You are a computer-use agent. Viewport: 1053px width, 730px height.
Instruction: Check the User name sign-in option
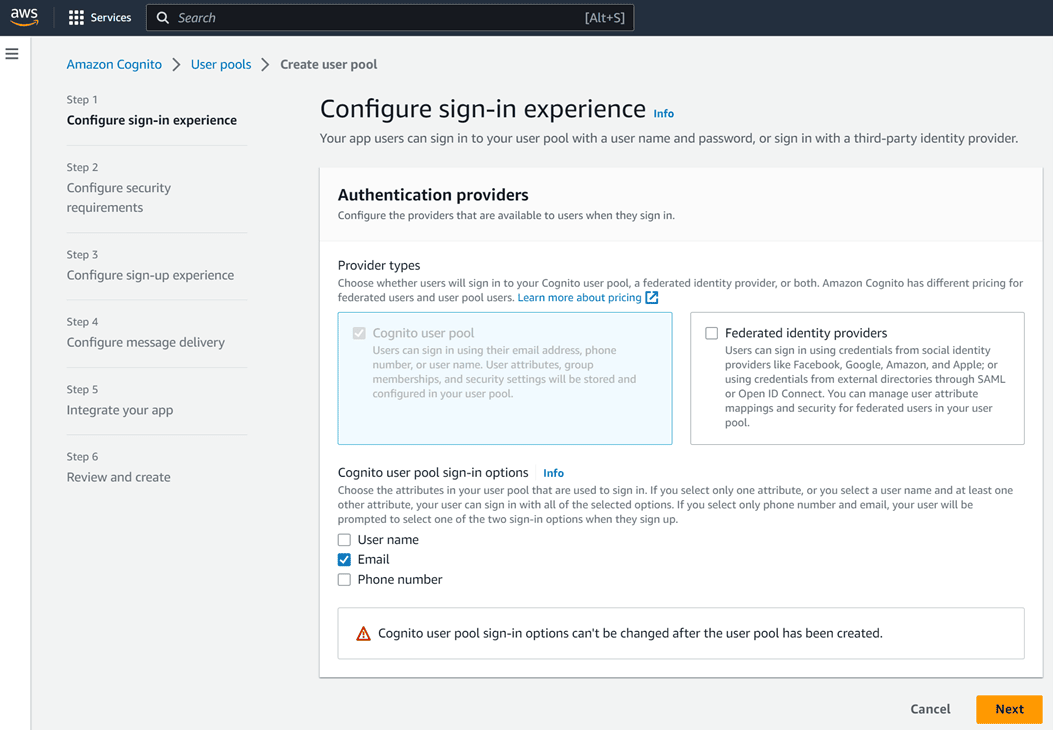(x=344, y=539)
